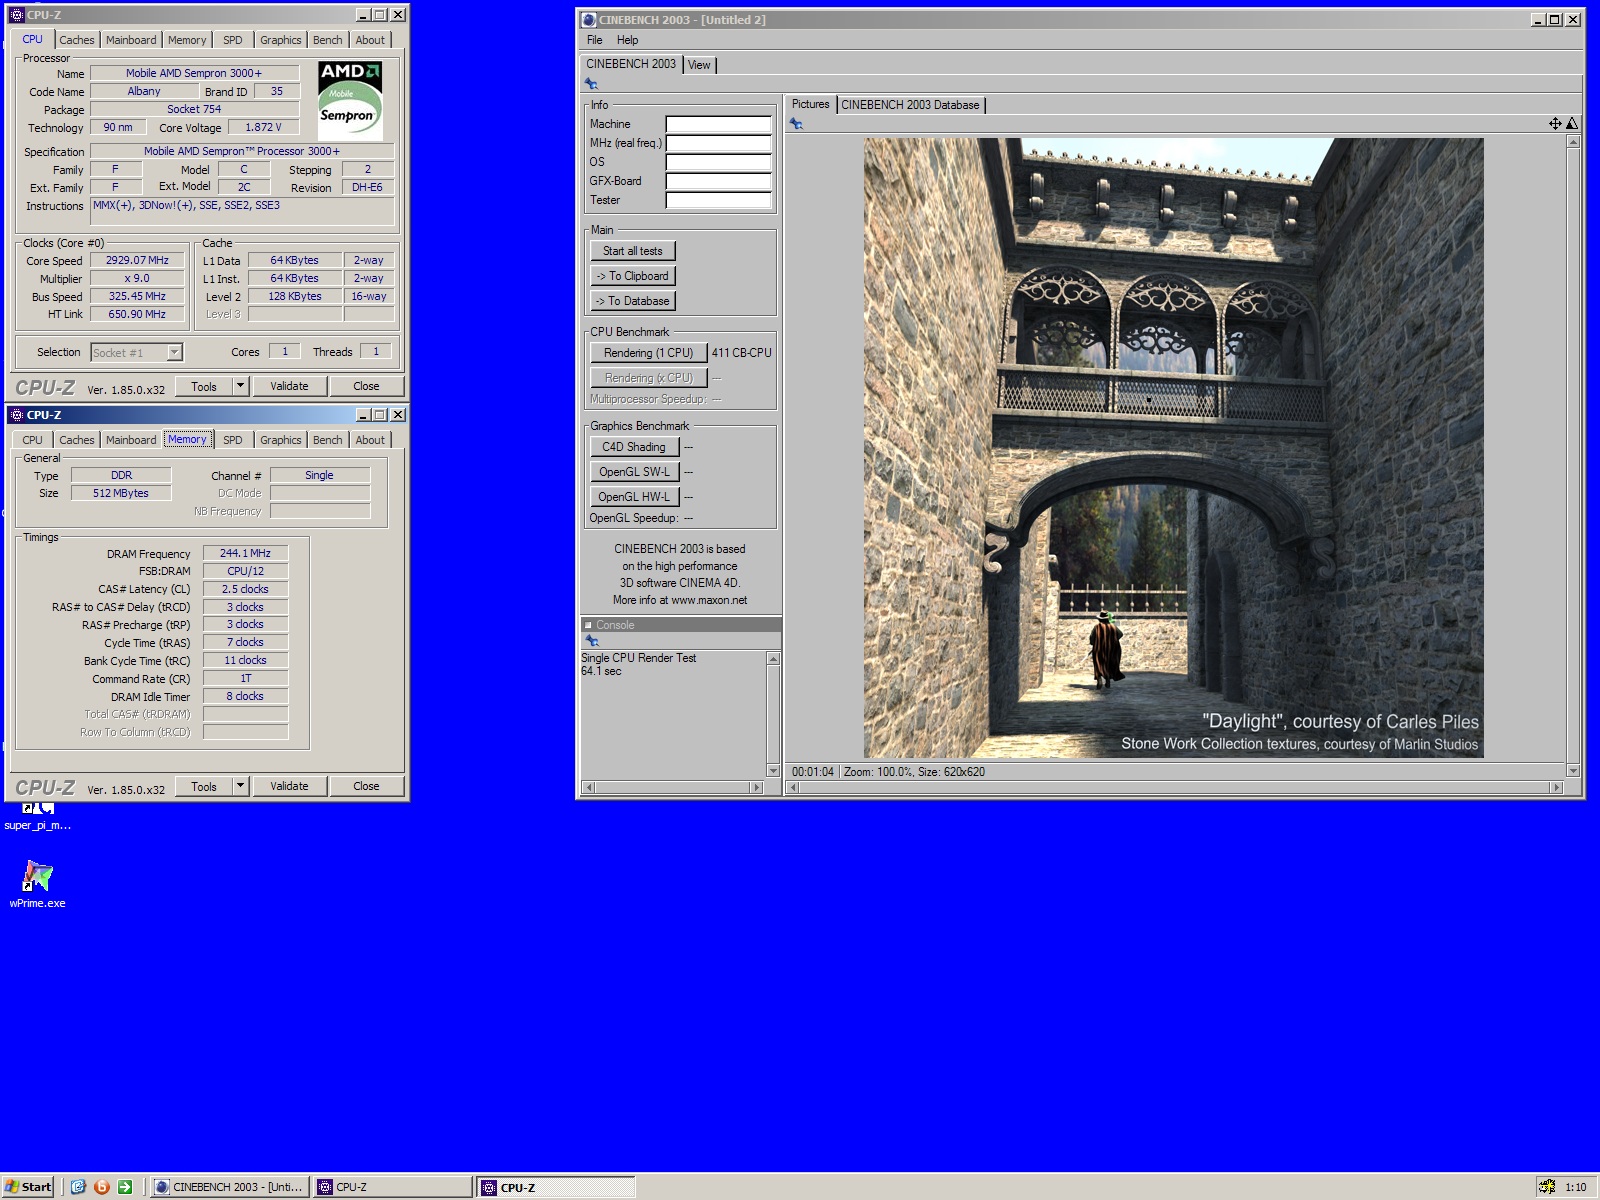The image size is (1600, 1200).
Task: Run Rendering (1 CPU) benchmark
Action: [648, 353]
